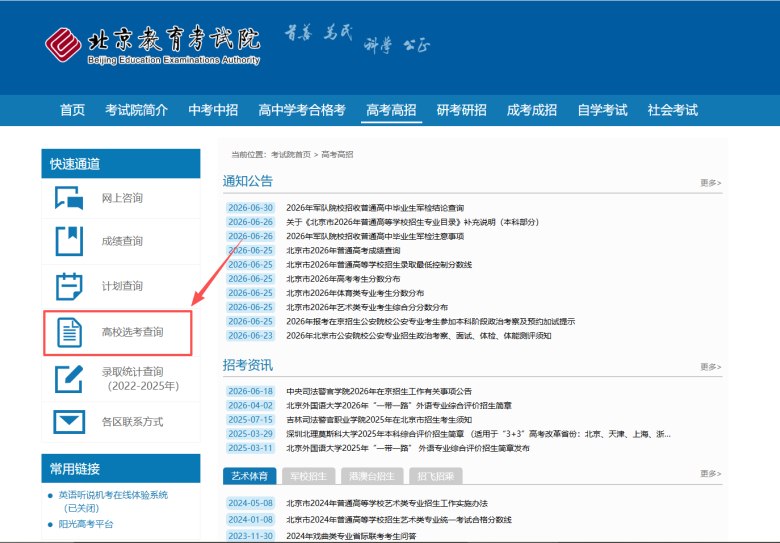Viewport: 780px width, 543px height.
Task: Open the 网上咨询 quick link text
Action: 122,198
